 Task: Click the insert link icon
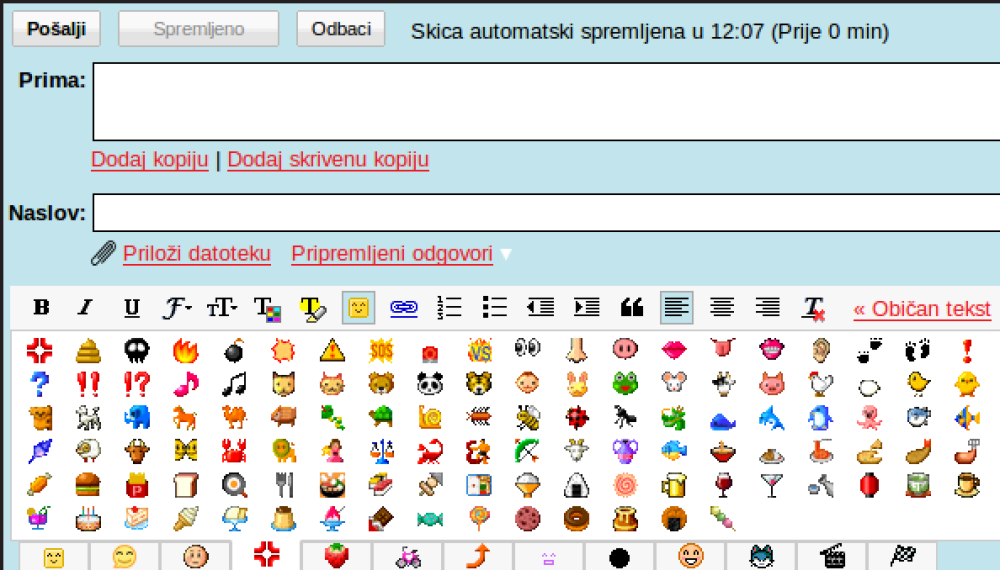coord(403,308)
